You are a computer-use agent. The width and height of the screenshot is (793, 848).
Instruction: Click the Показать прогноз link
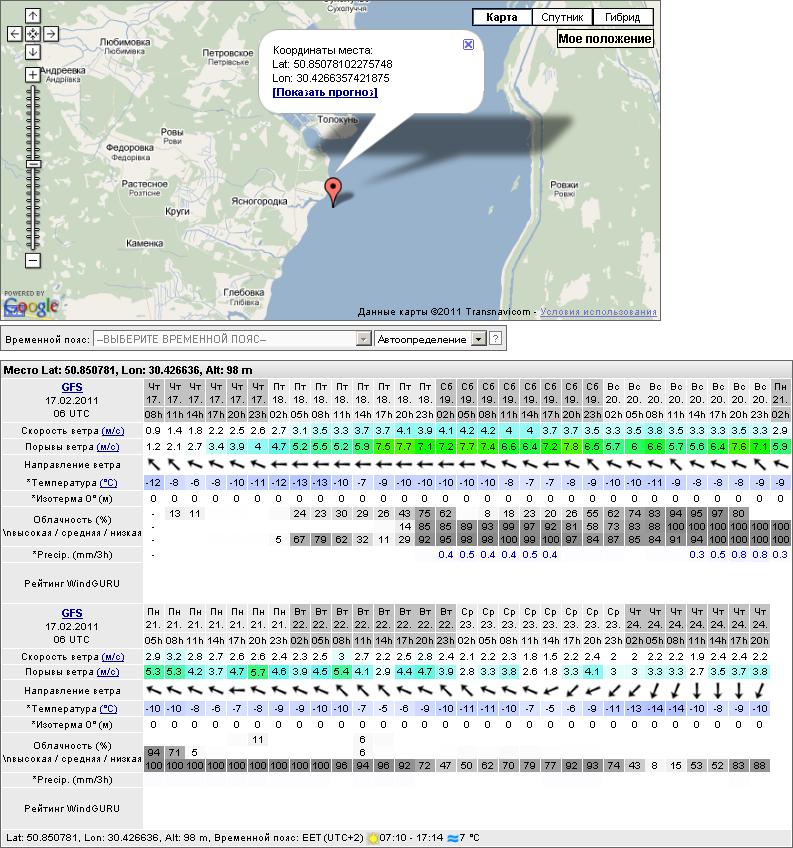coord(325,92)
